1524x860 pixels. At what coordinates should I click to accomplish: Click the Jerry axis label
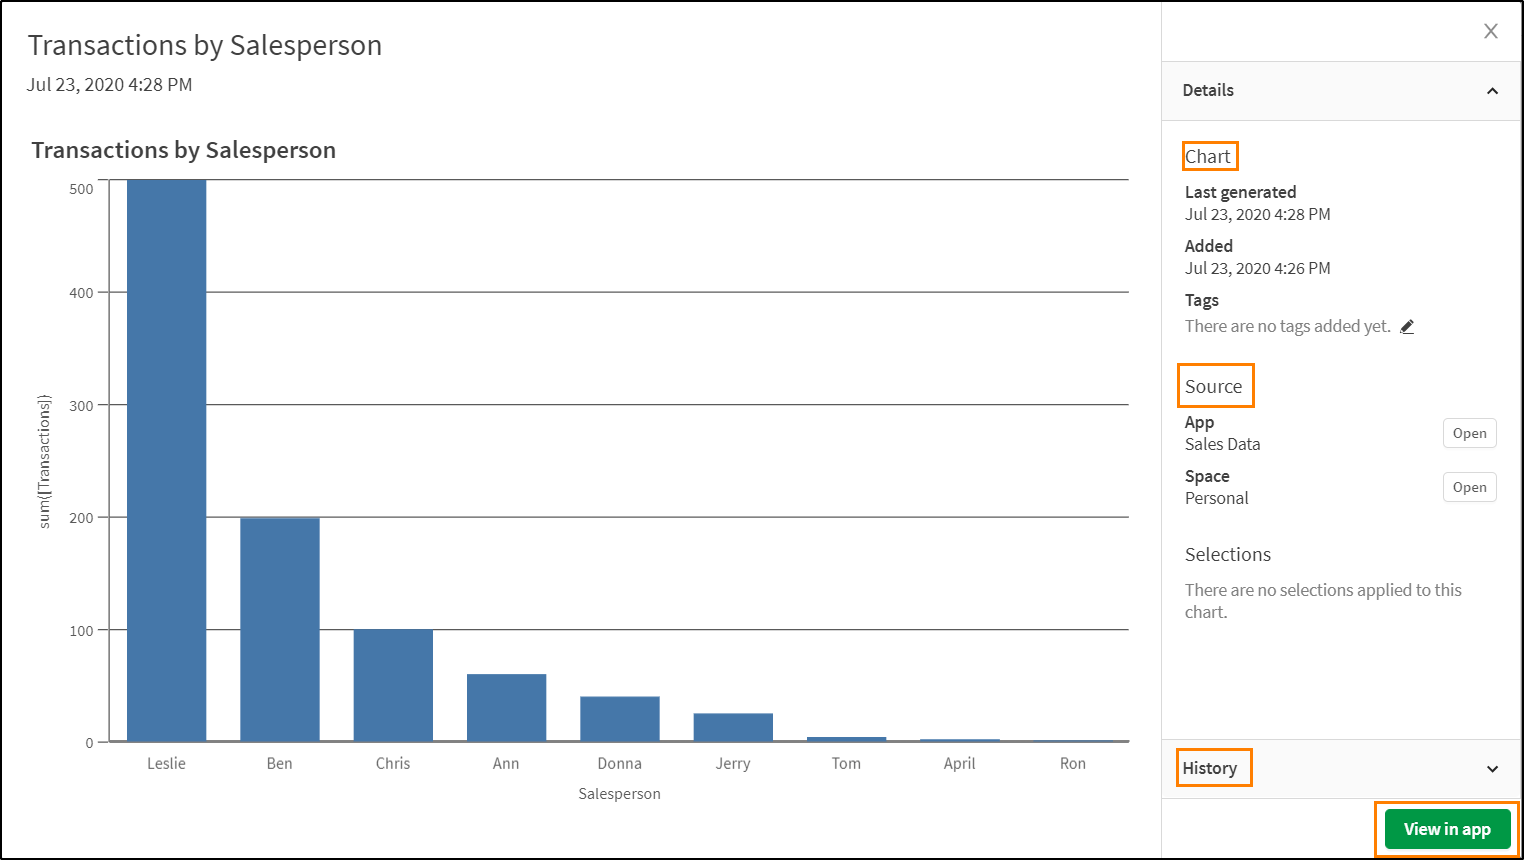[x=732, y=763]
